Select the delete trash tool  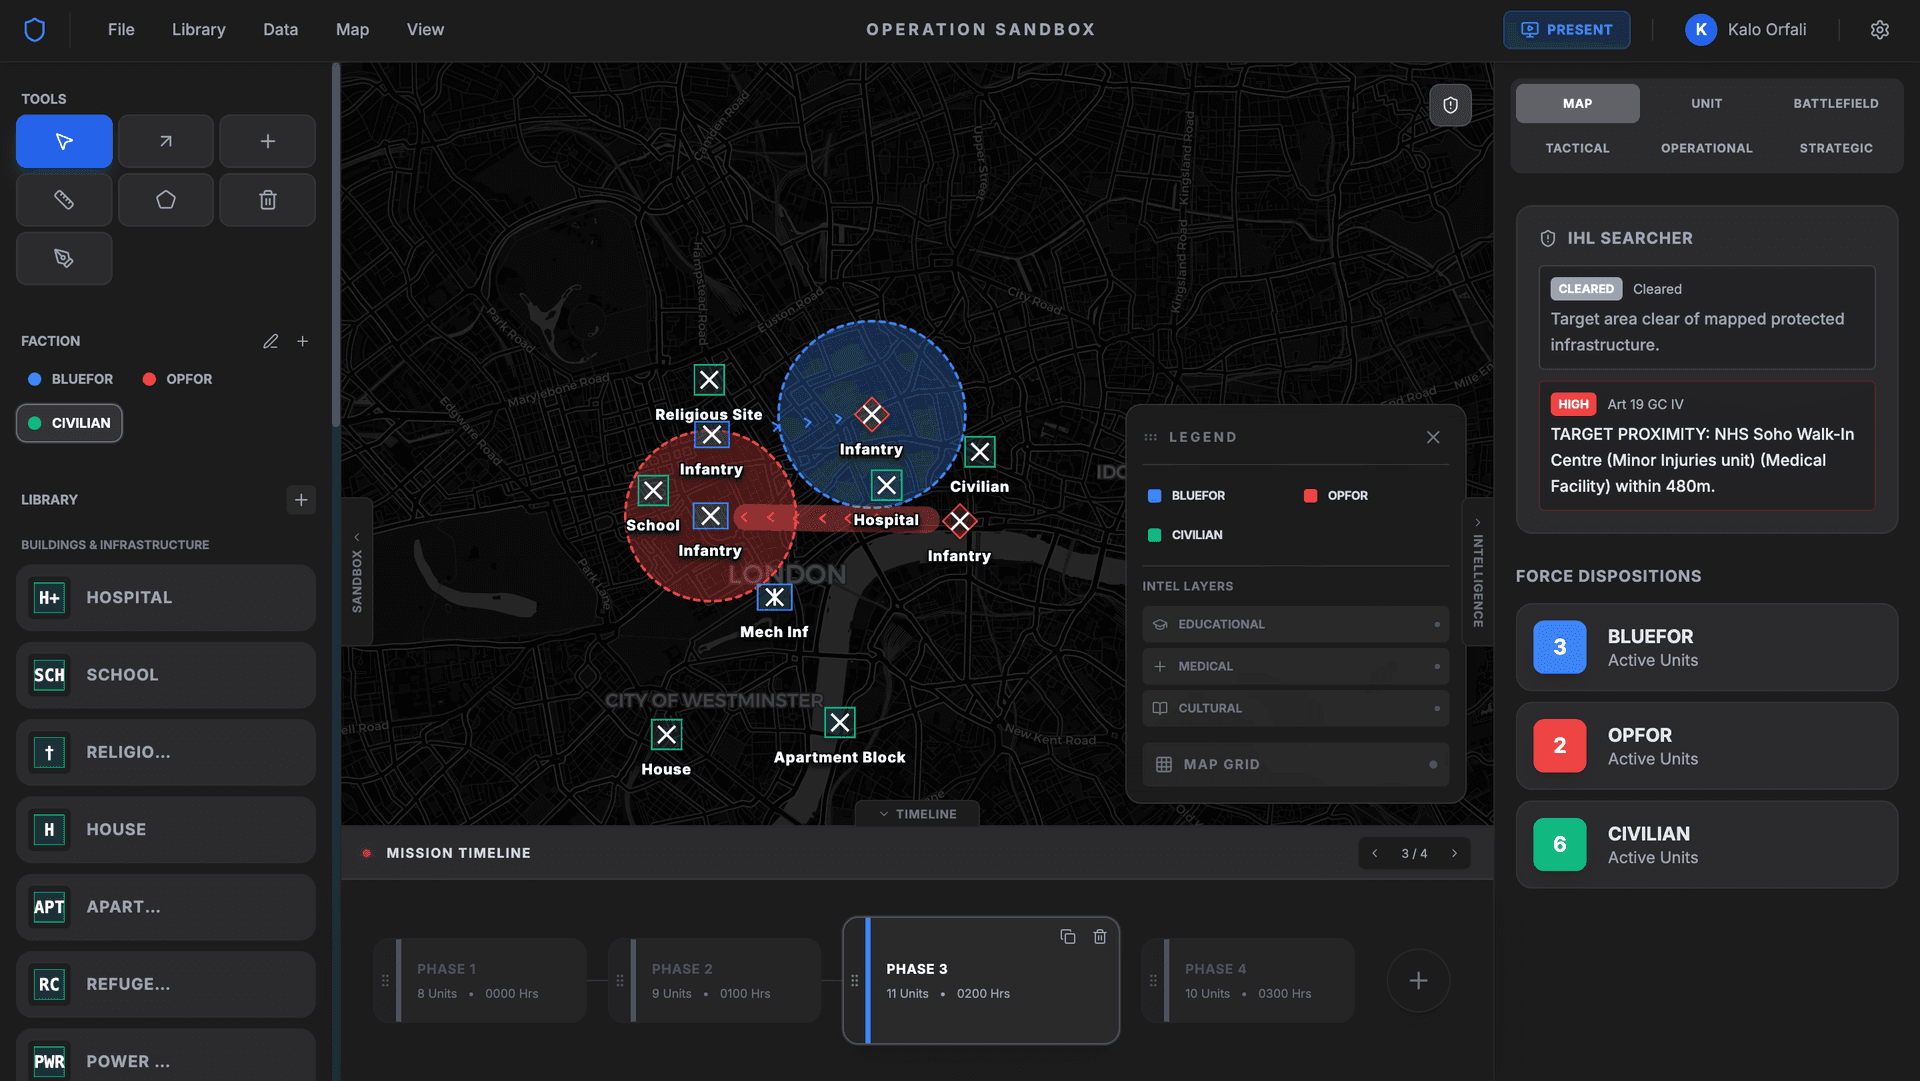point(267,199)
